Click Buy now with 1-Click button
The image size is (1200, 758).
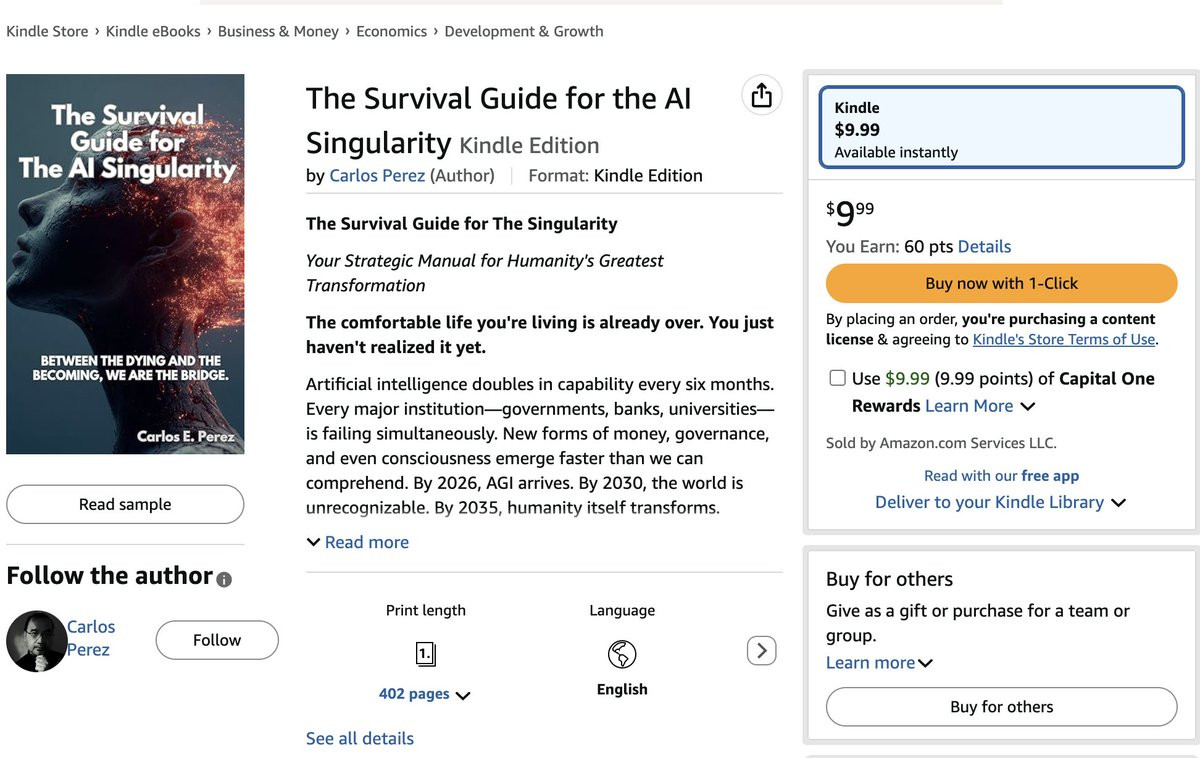[x=1001, y=283]
